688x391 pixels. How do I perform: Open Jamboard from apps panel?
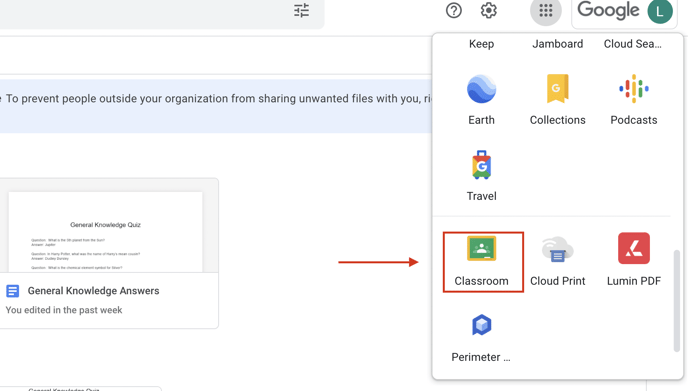(x=557, y=44)
